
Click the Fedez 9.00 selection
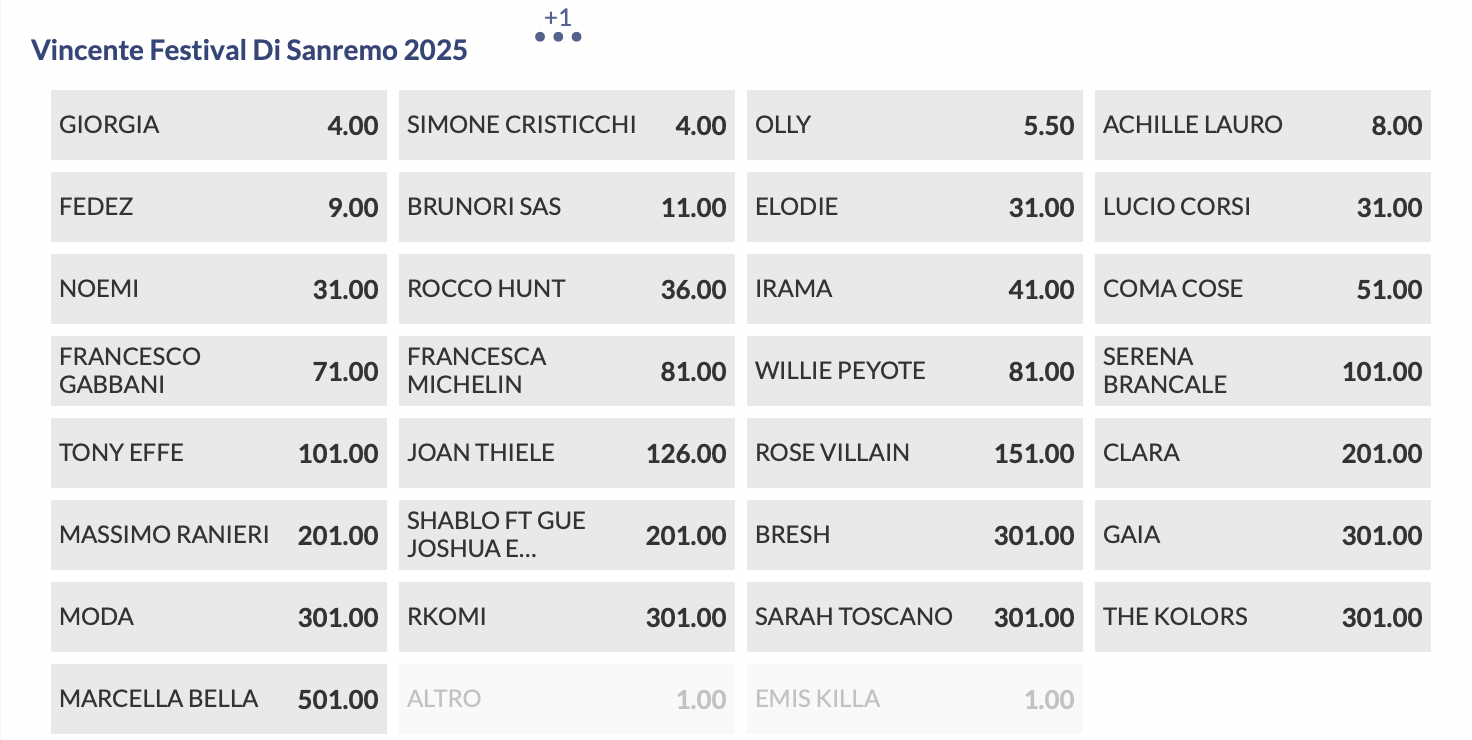click(x=218, y=207)
